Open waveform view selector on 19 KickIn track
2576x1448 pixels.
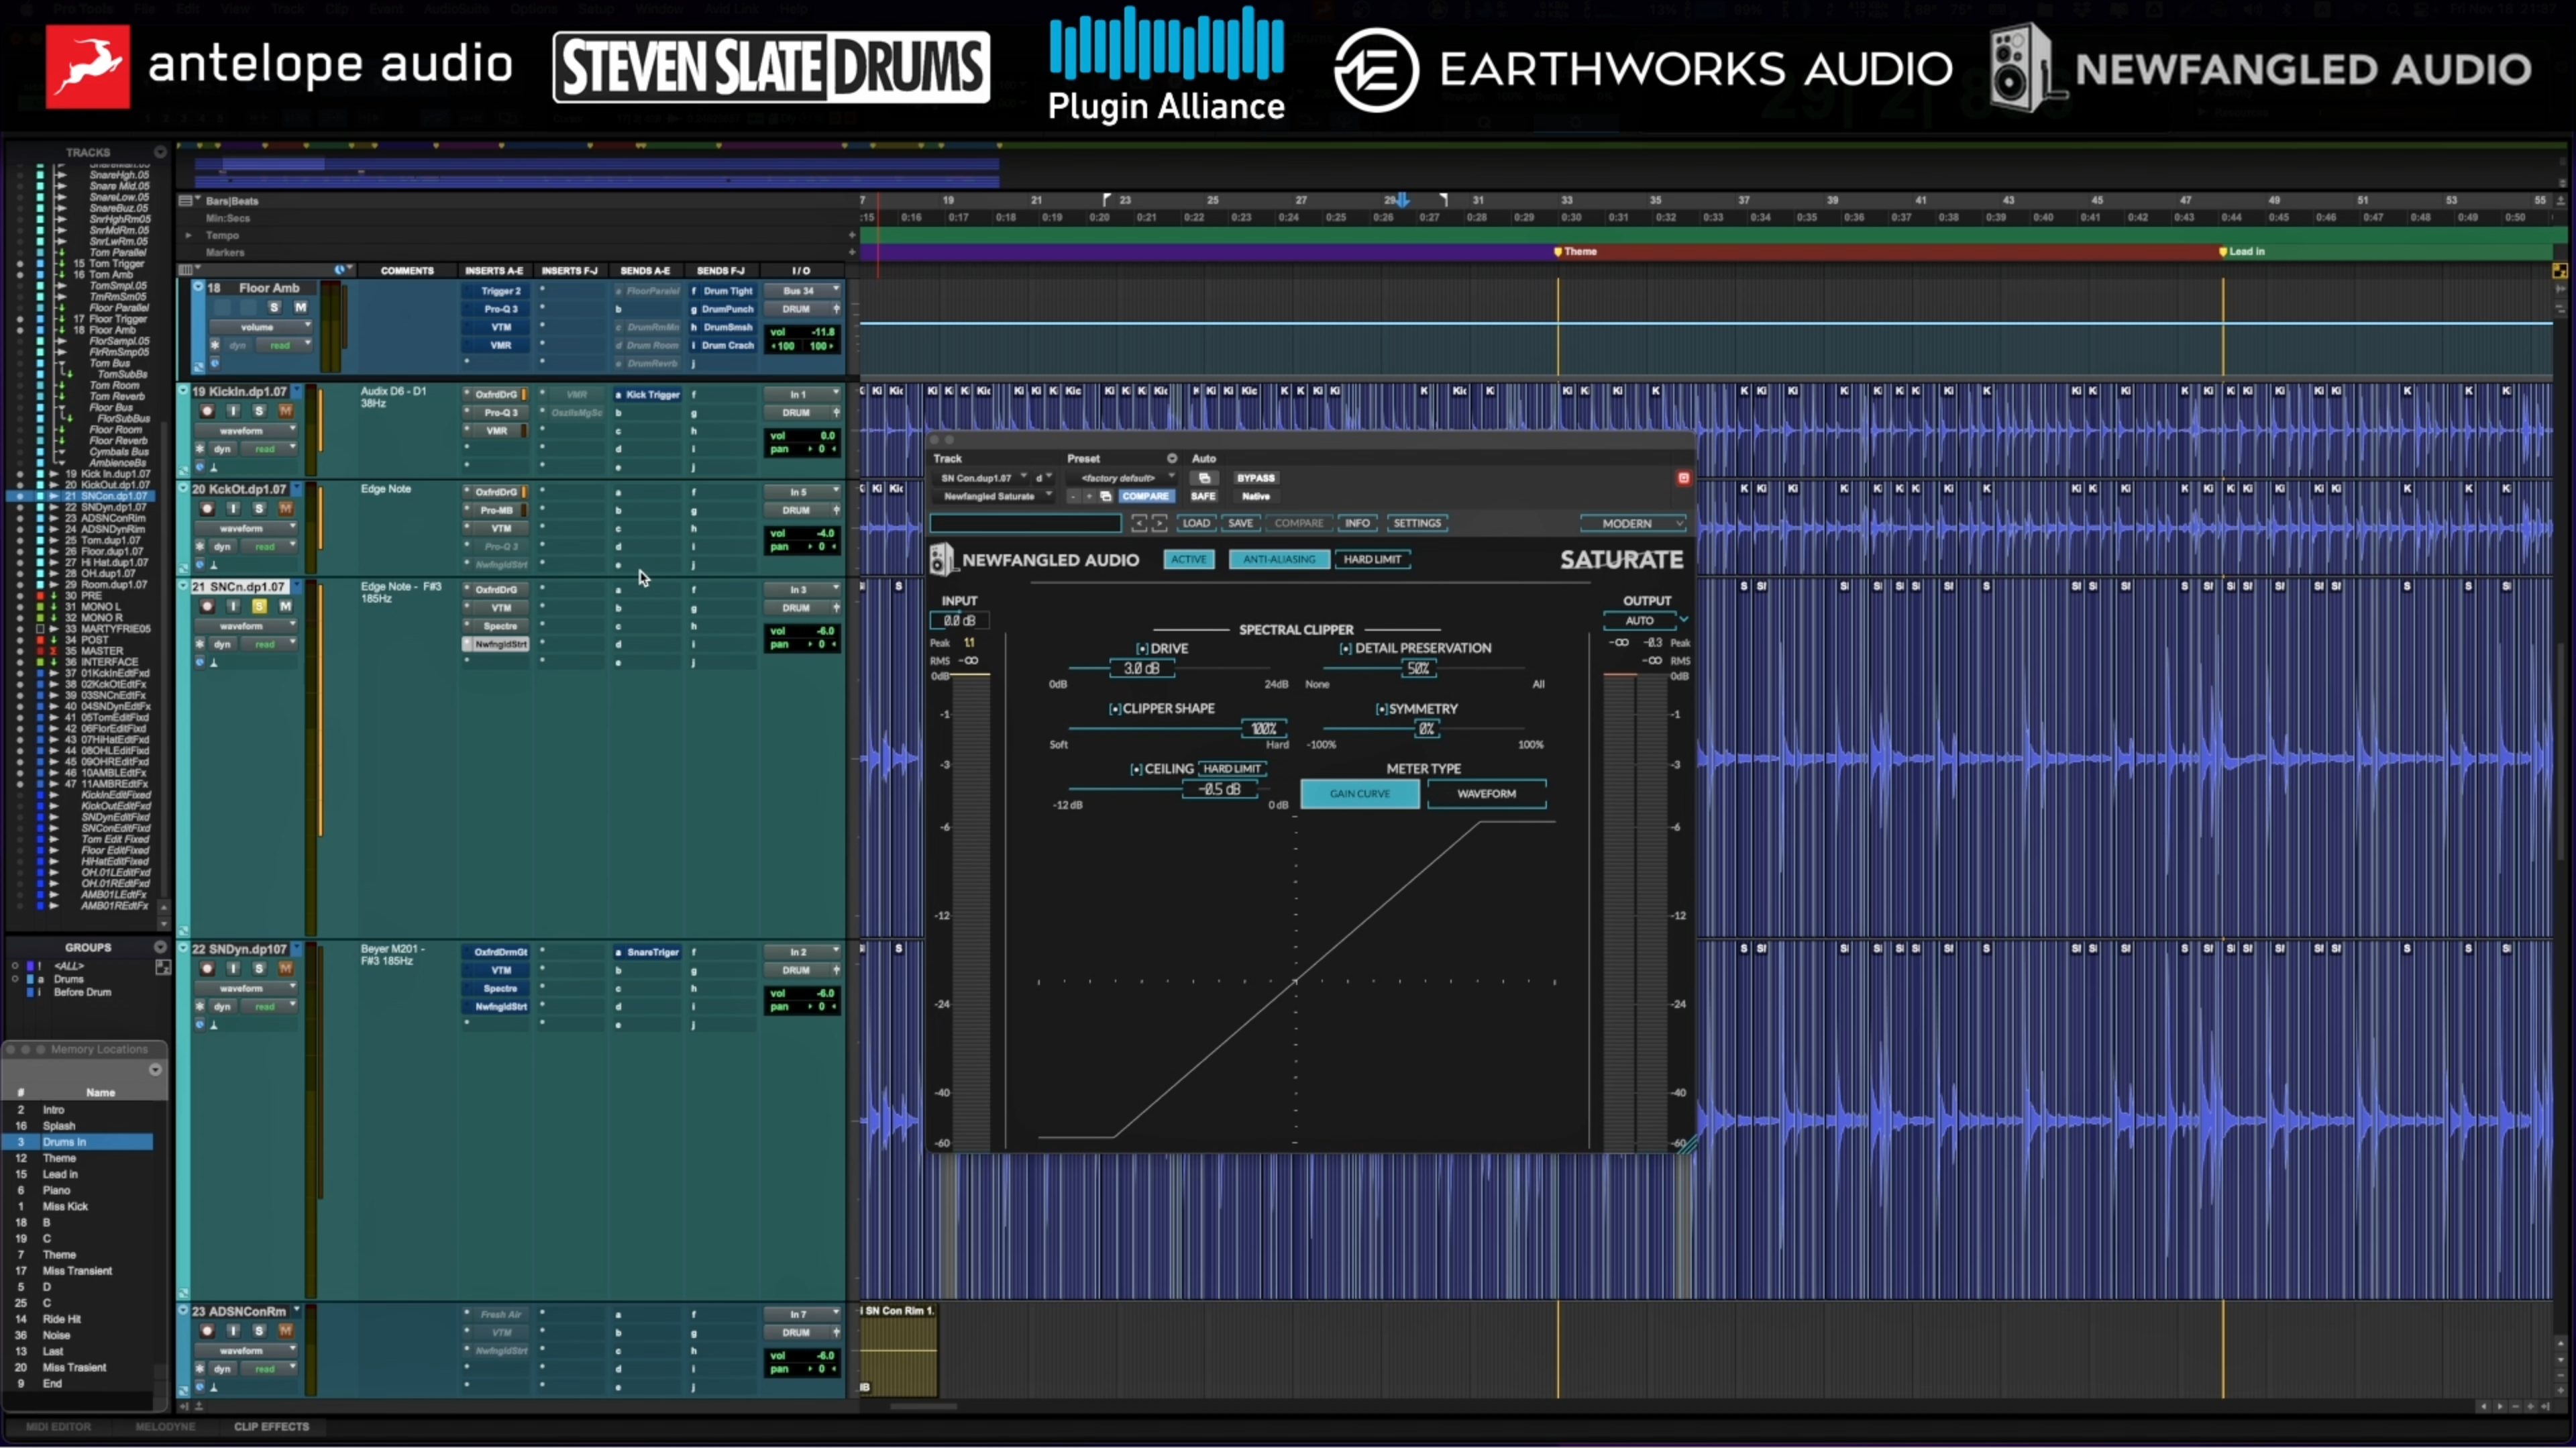[246, 431]
